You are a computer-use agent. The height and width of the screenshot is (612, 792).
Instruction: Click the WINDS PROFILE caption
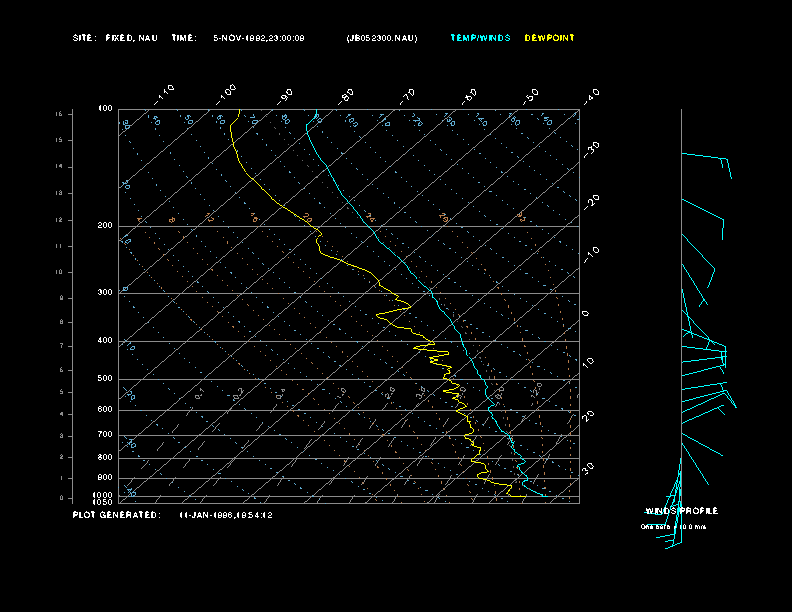[x=681, y=511]
